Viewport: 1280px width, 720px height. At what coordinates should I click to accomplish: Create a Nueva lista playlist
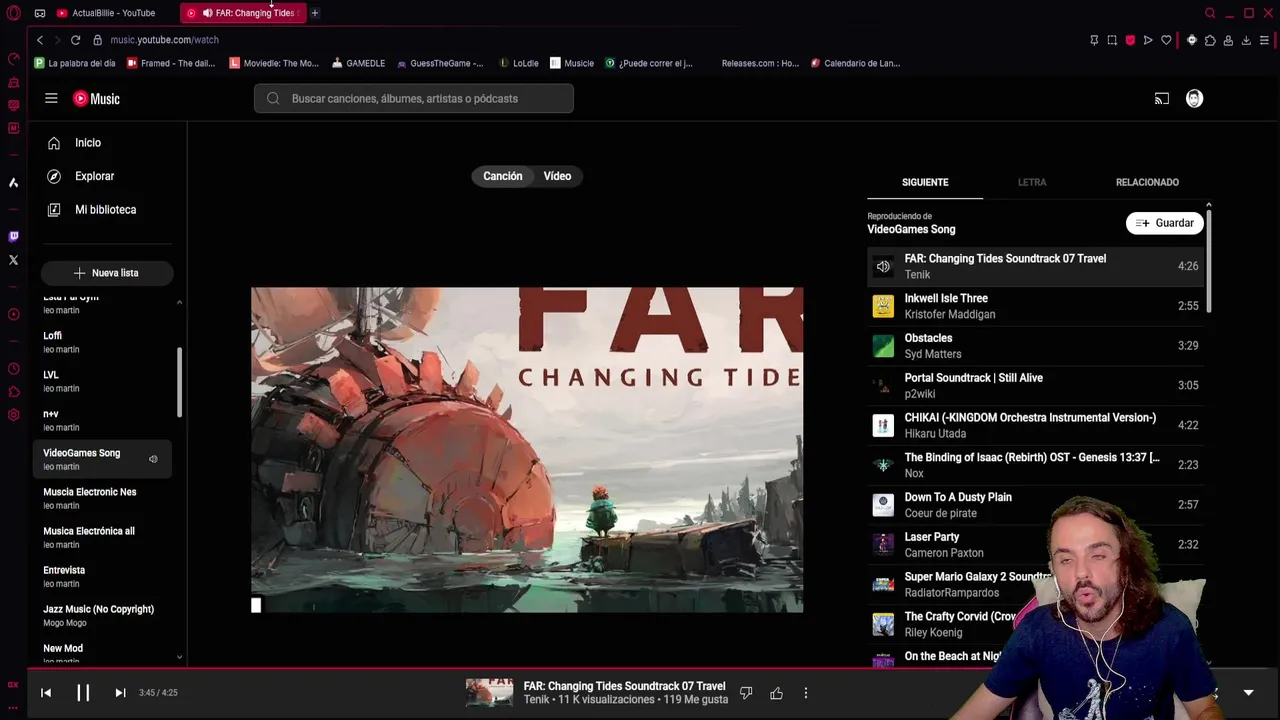click(107, 273)
